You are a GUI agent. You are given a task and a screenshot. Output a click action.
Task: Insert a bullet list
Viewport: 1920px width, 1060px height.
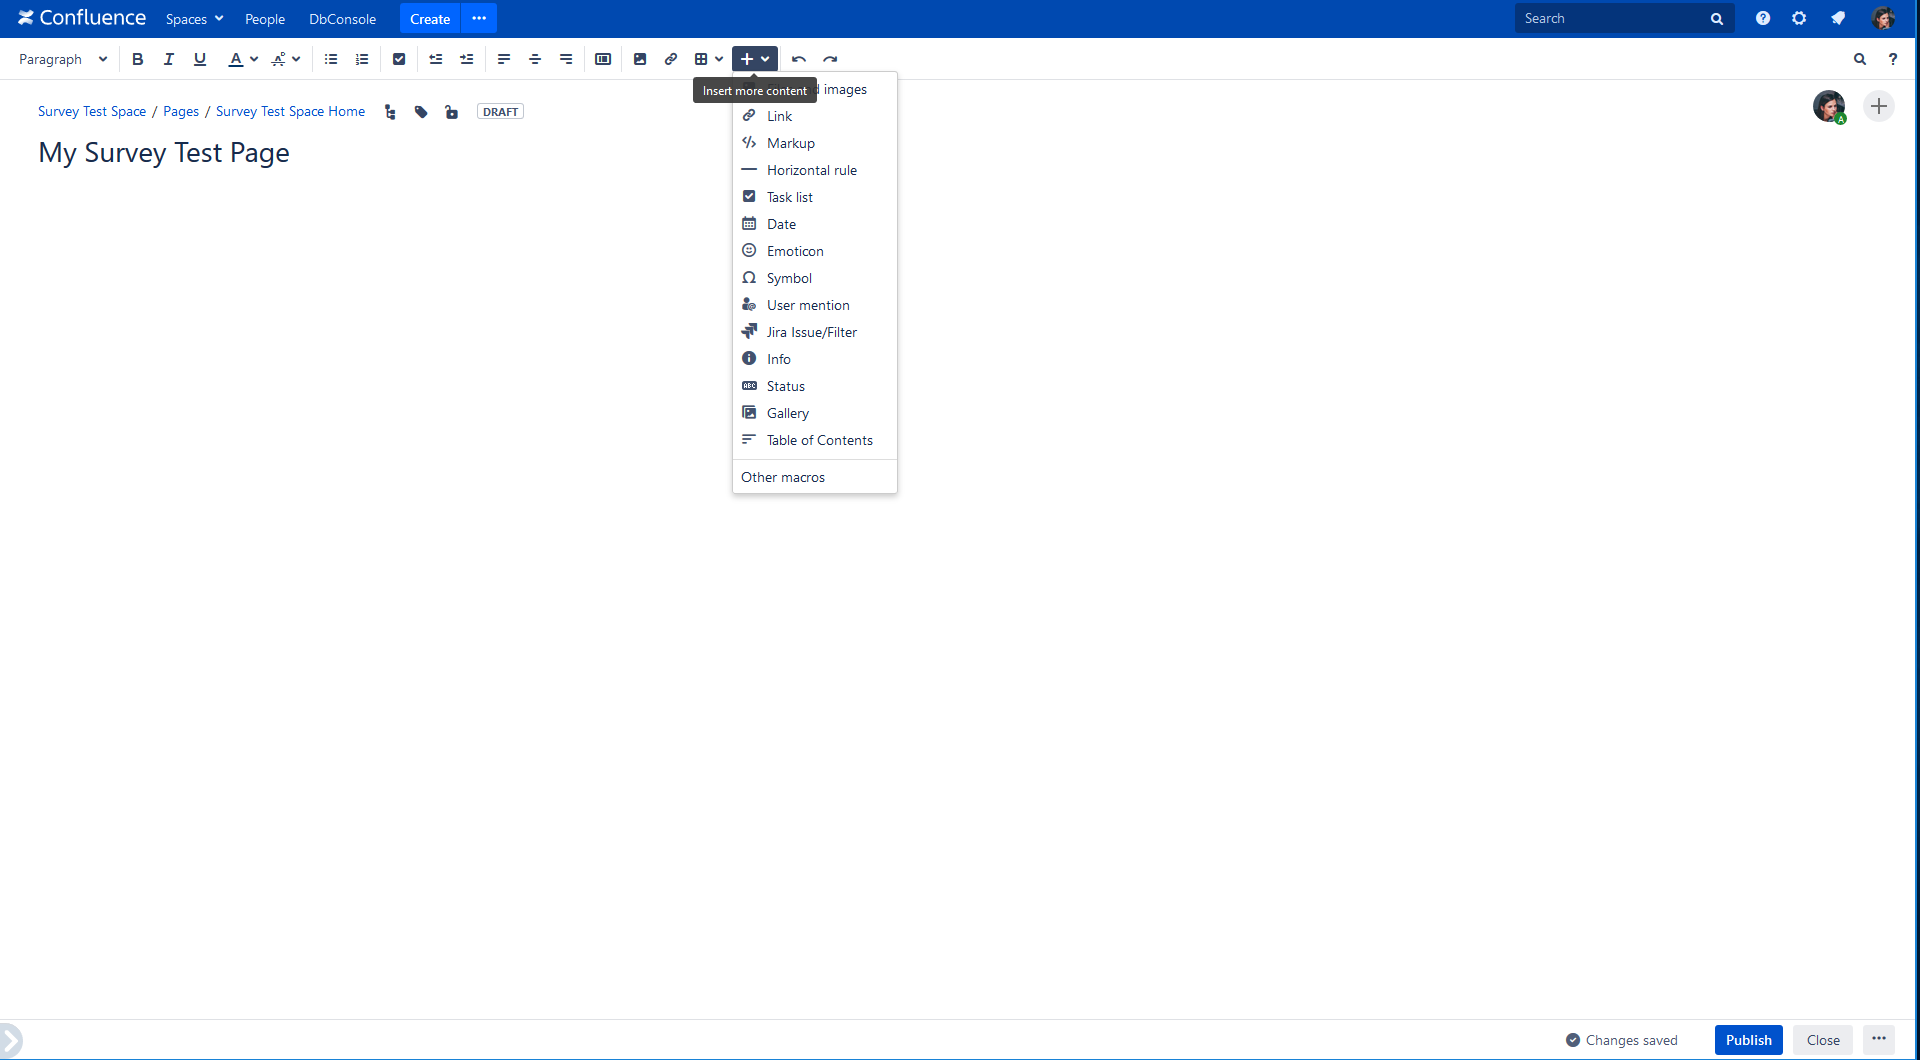(x=331, y=59)
